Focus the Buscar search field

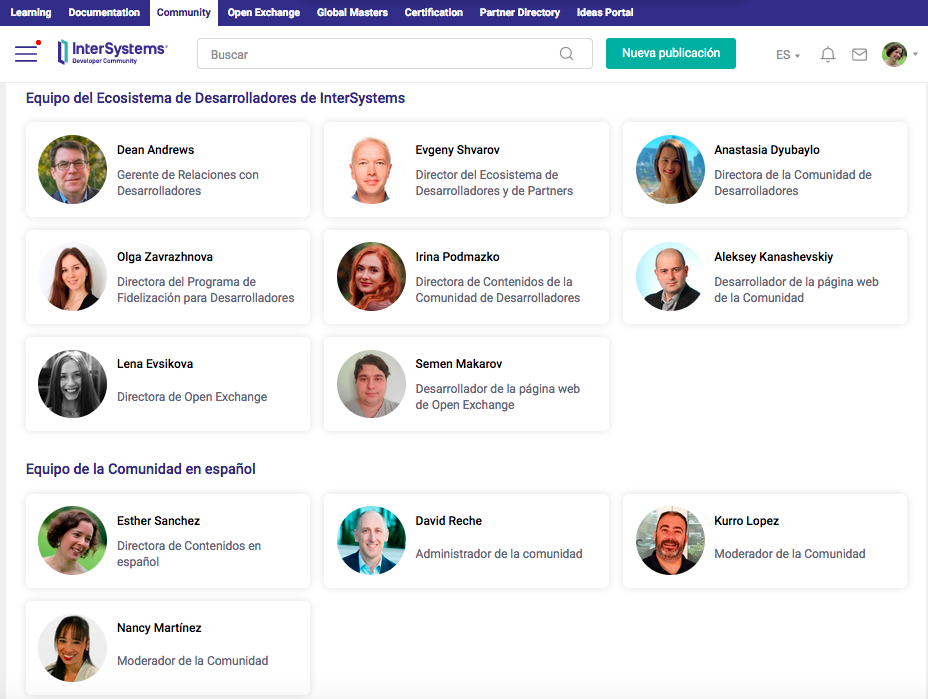tap(380, 54)
